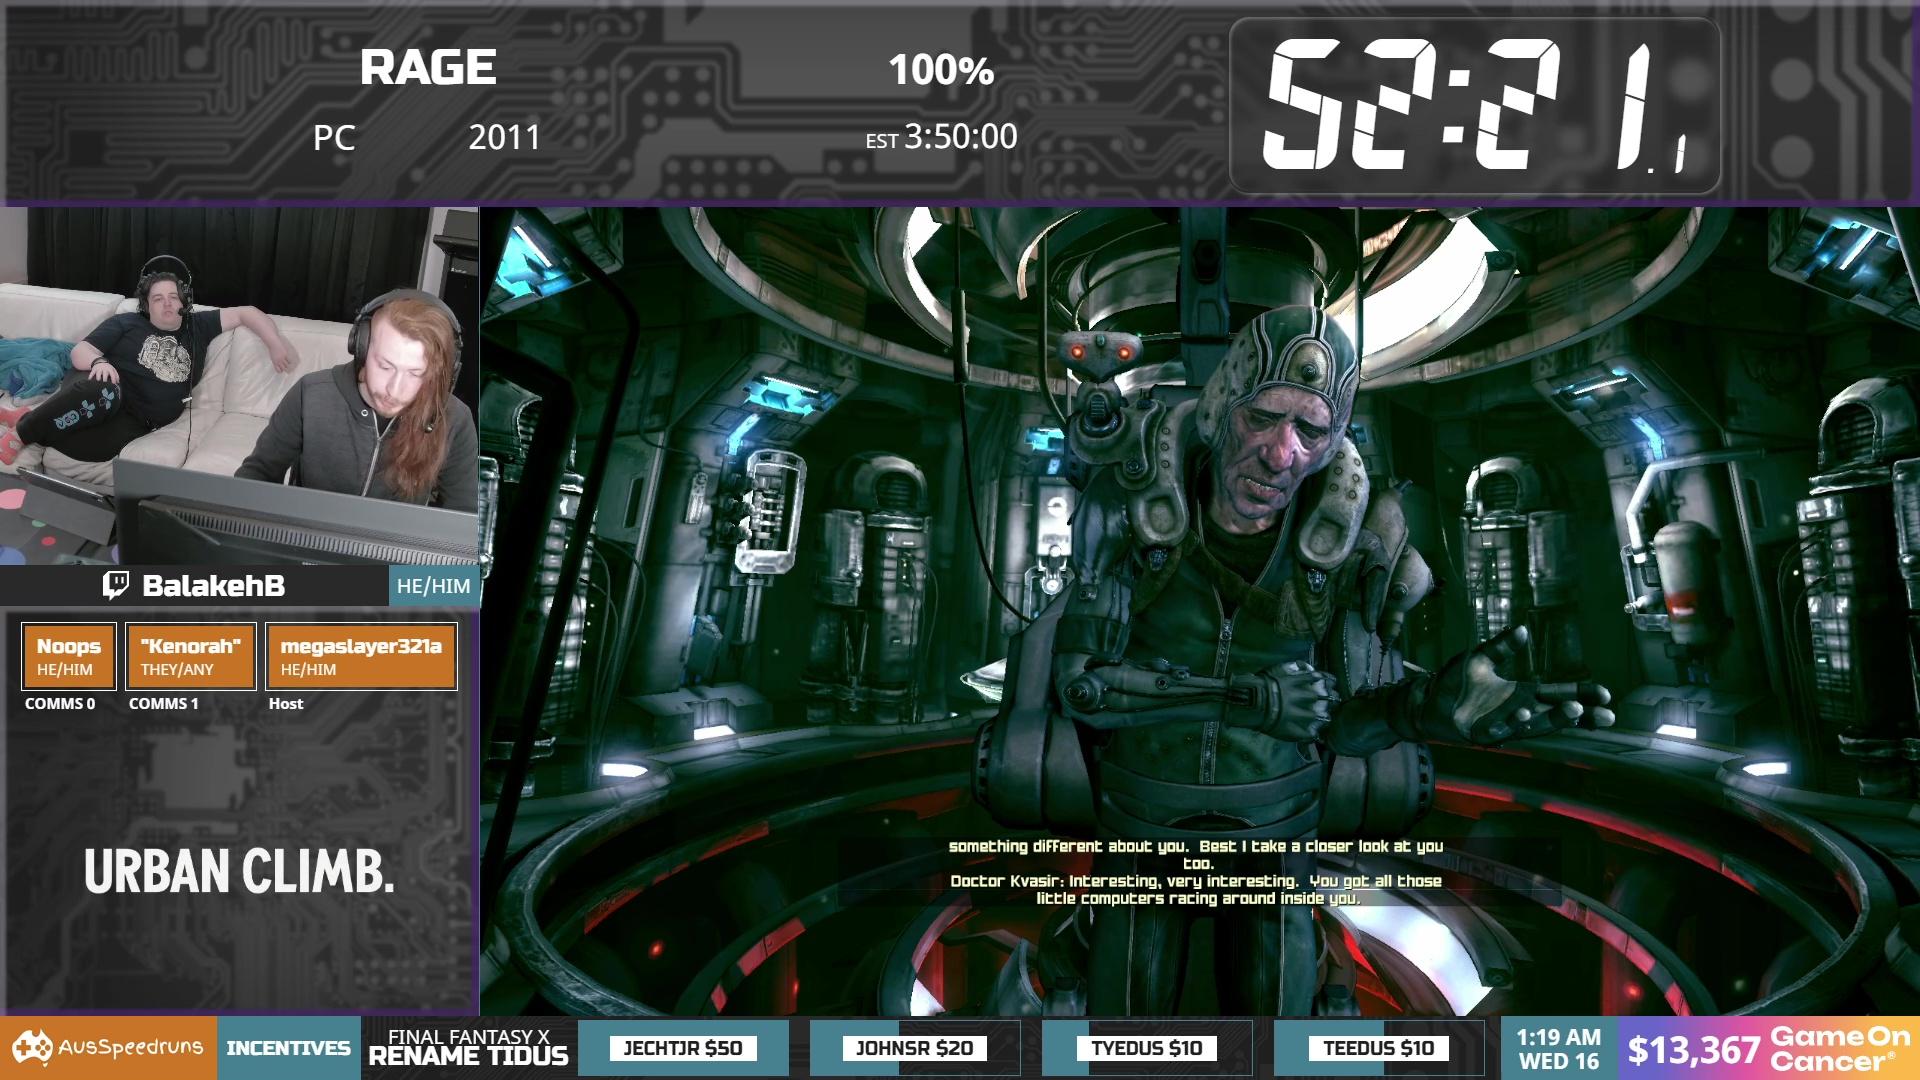
Task: Click the Doctor Kvasir subtitle line
Action: 1196,890
